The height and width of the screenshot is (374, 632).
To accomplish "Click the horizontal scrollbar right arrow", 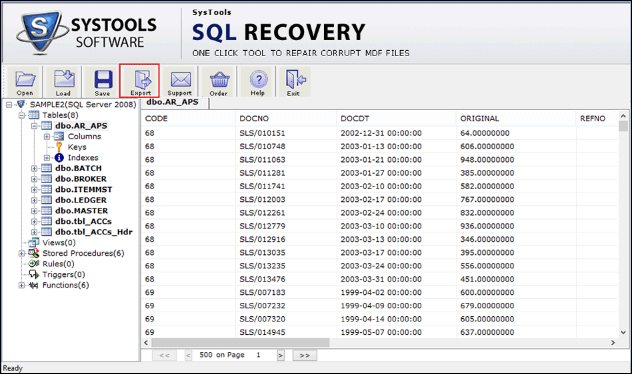I will pos(613,343).
